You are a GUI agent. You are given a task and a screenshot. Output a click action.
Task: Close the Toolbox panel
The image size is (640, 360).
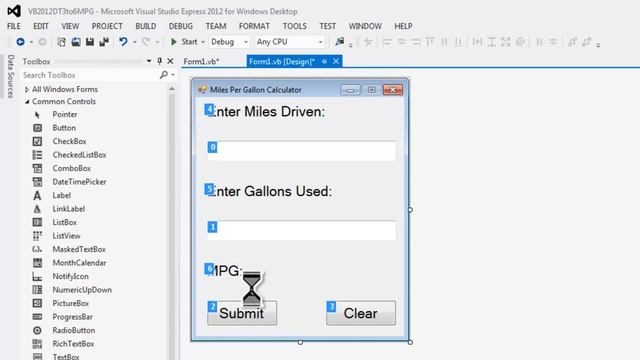171,61
